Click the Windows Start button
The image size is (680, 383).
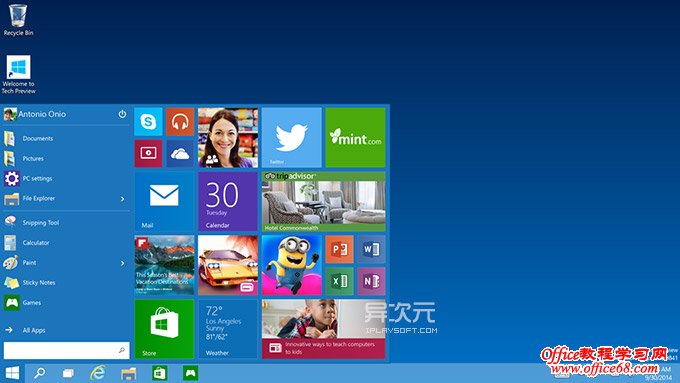point(12,373)
